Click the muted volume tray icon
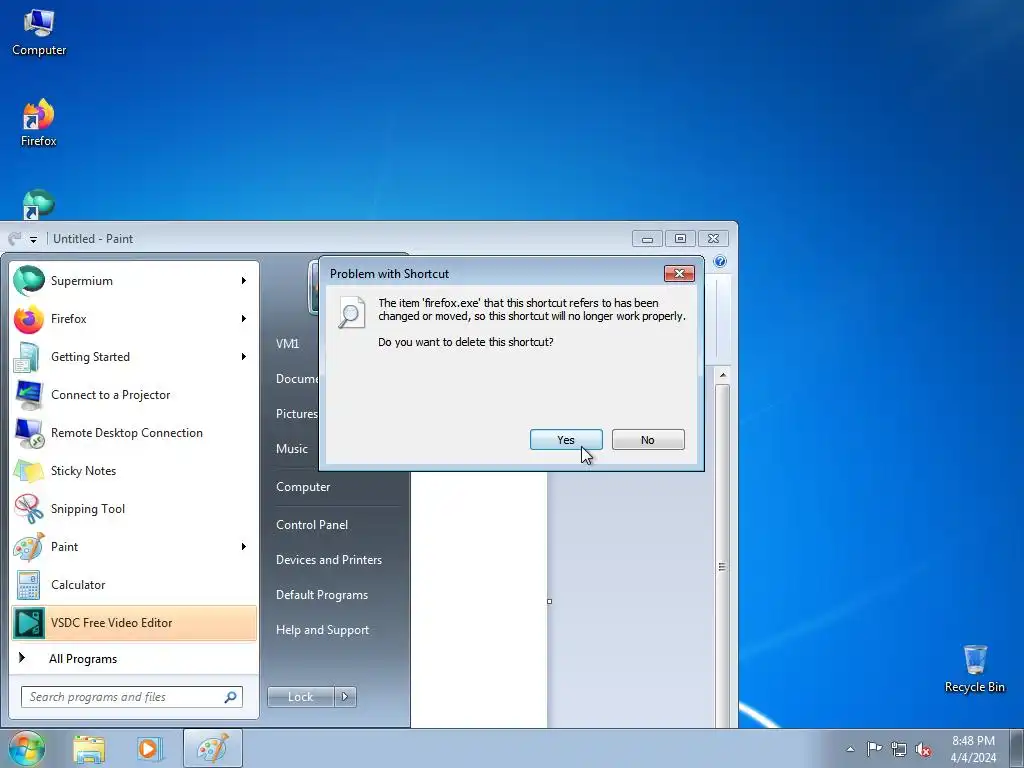 click(x=923, y=749)
